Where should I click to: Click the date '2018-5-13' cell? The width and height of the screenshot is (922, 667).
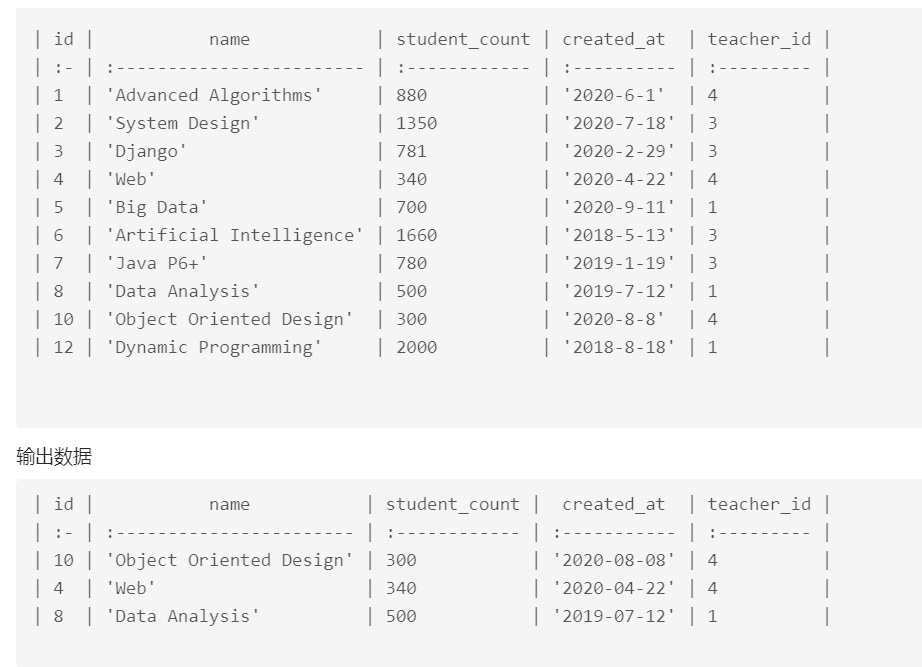pyautogui.click(x=619, y=235)
